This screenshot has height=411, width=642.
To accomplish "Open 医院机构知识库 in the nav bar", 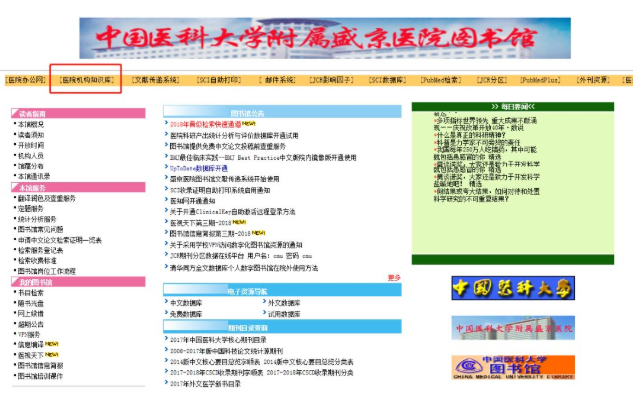I will tap(86, 80).
